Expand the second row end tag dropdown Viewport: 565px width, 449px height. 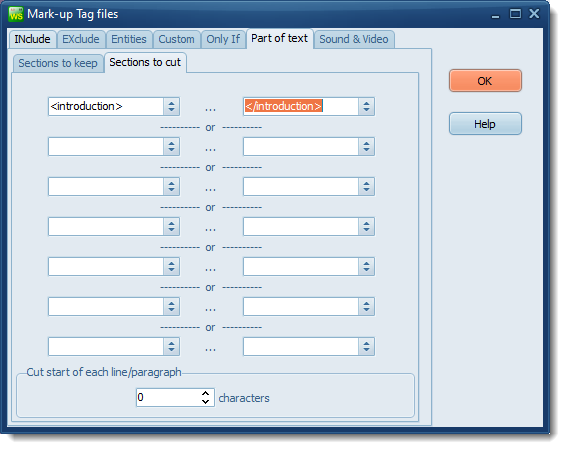366,147
